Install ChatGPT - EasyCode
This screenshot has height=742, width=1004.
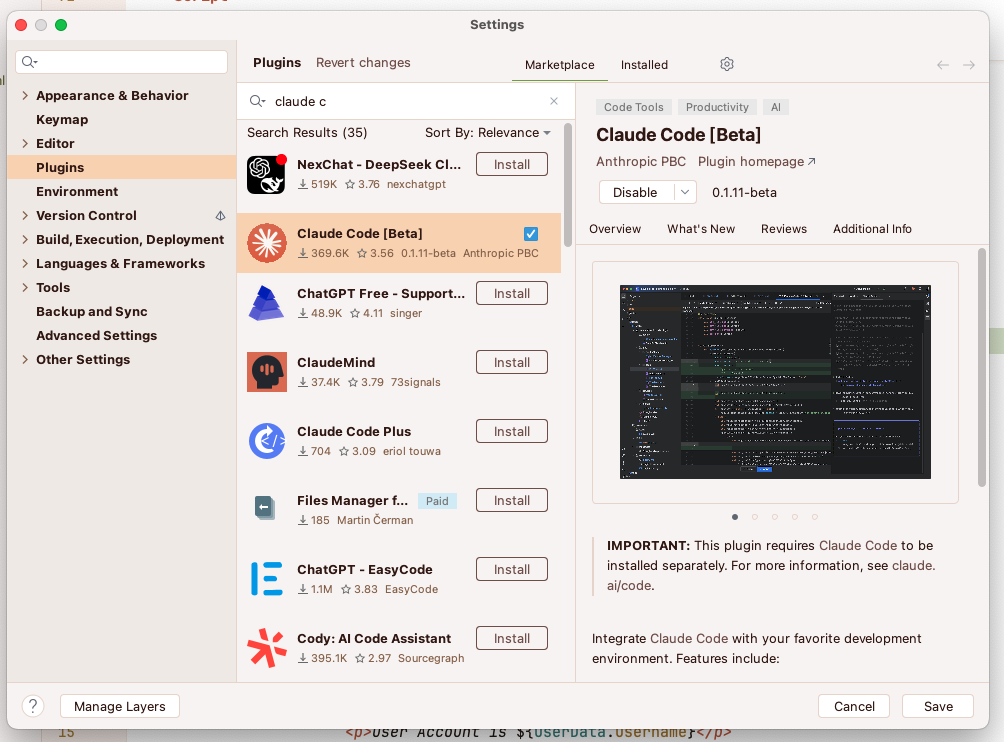pos(512,570)
